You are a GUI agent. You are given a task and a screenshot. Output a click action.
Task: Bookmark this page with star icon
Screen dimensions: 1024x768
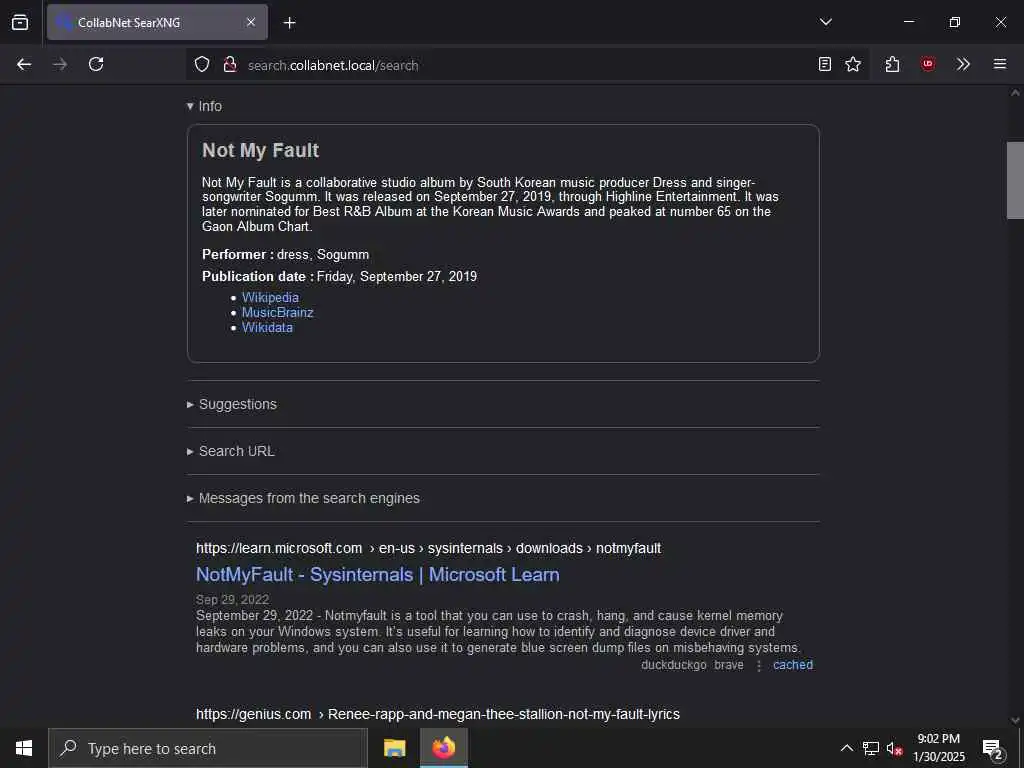[x=853, y=64]
